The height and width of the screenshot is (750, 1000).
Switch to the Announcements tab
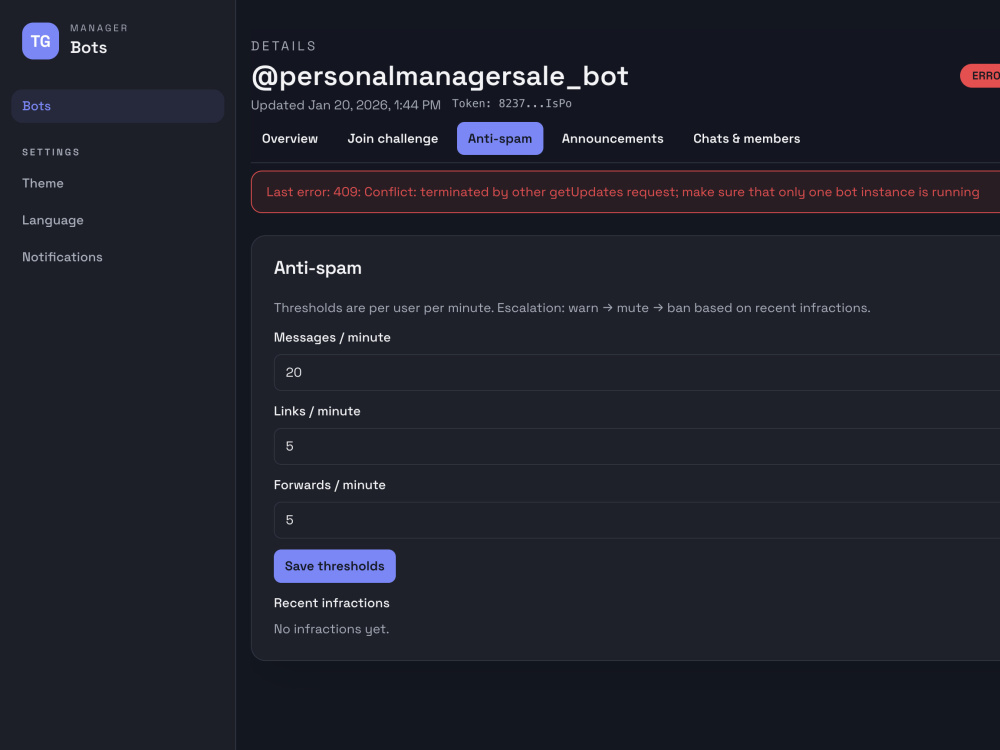pos(612,138)
